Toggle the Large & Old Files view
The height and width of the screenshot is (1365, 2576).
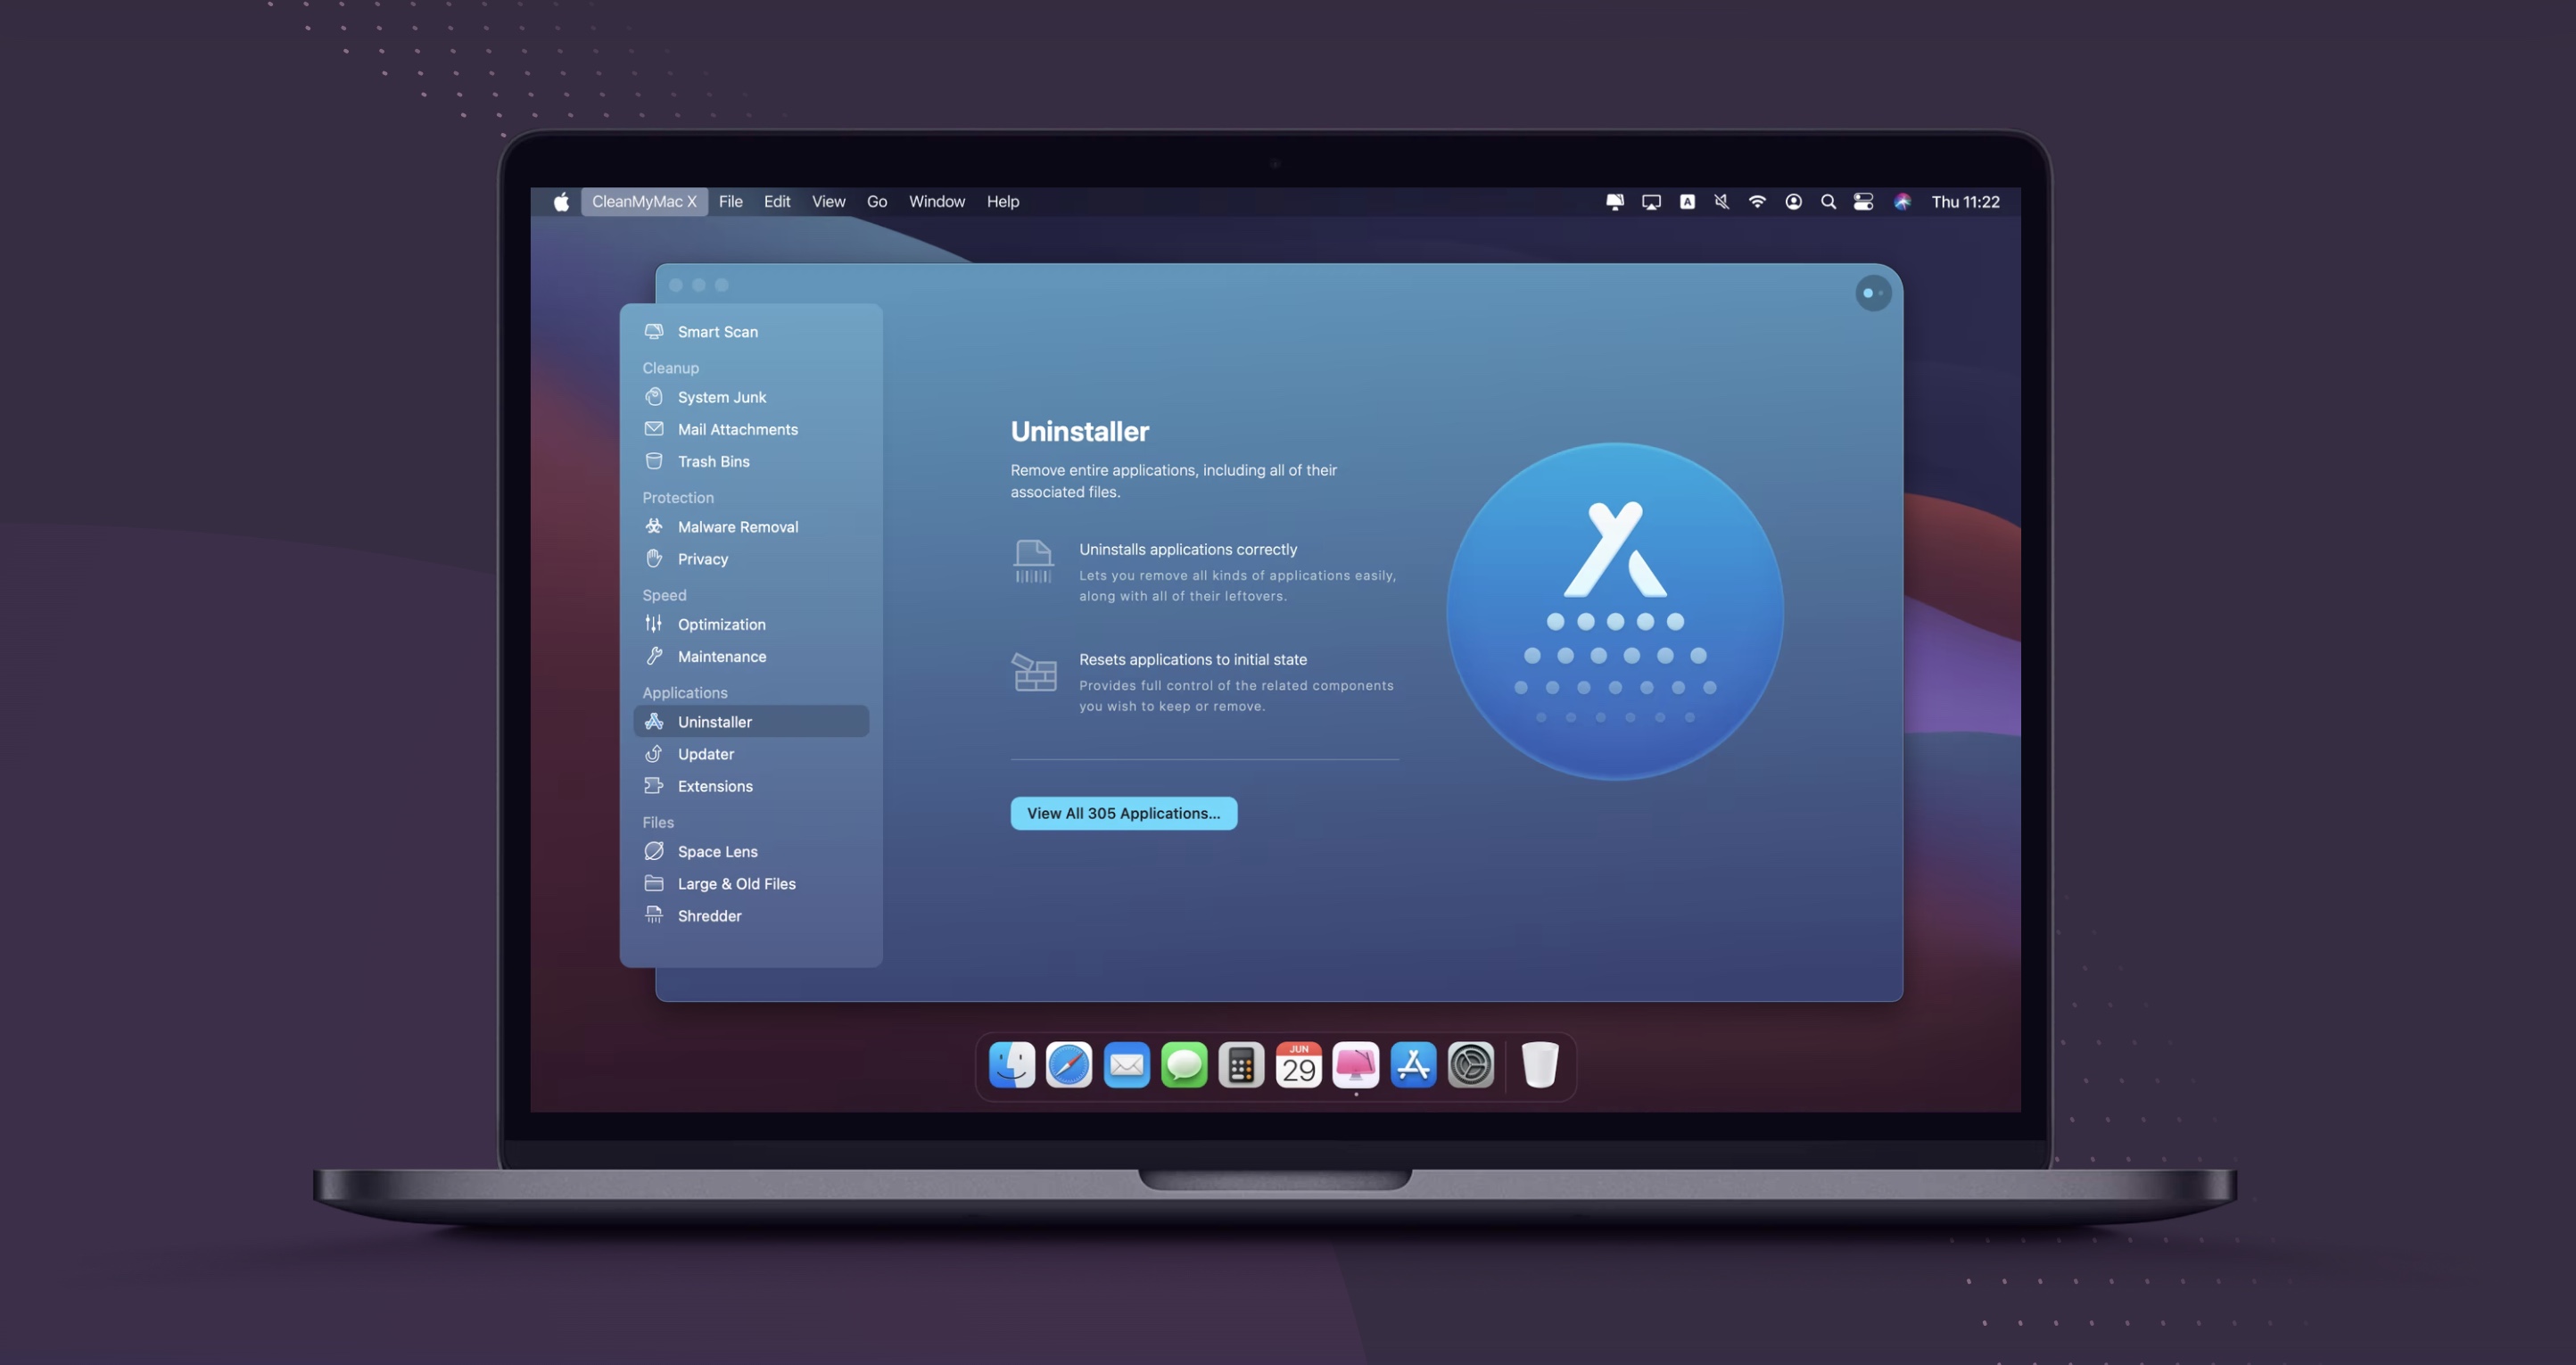736,882
